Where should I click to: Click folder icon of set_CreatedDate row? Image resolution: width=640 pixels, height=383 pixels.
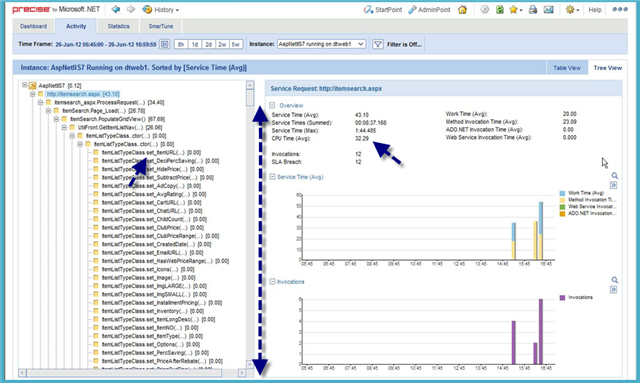point(96,244)
